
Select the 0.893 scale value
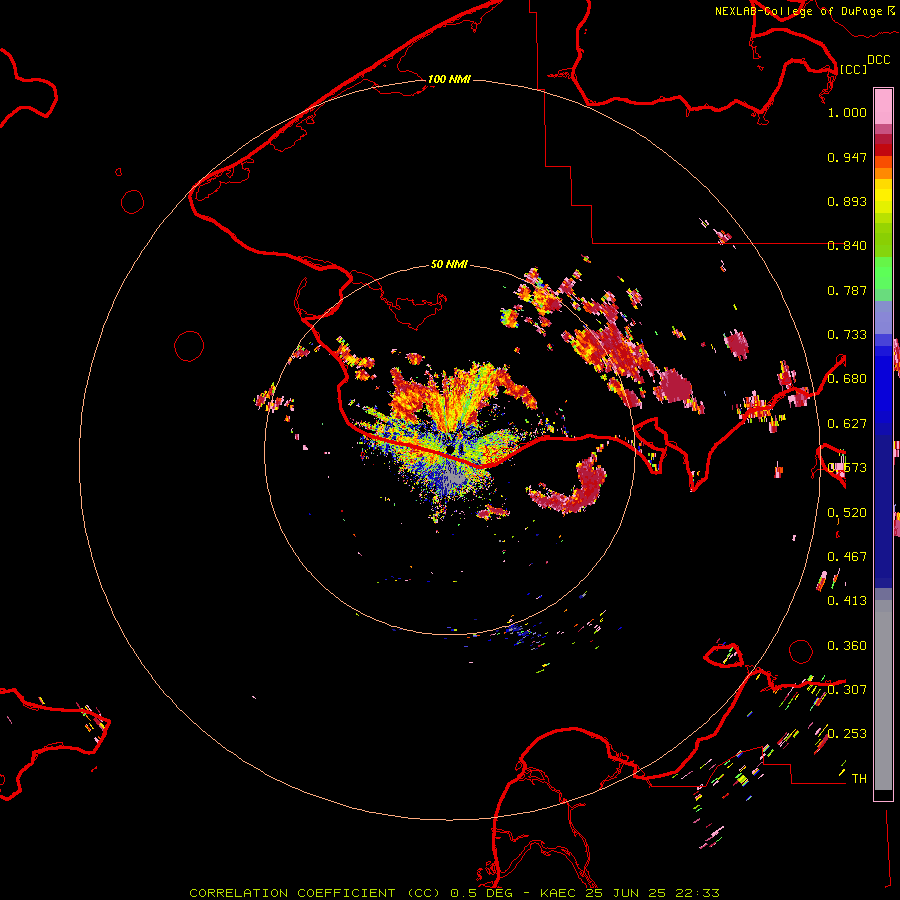pyautogui.click(x=847, y=201)
